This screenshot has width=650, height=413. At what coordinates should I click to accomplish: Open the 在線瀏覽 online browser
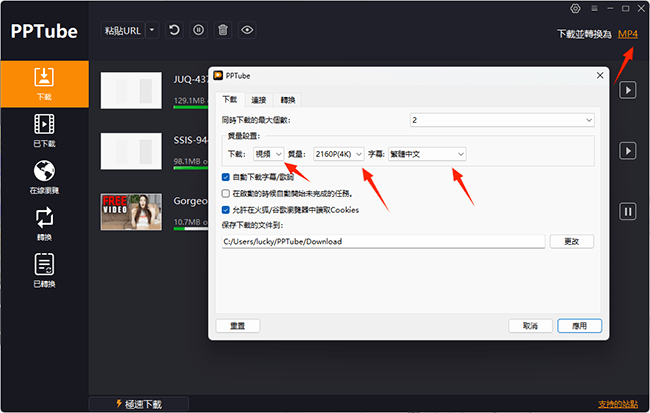(44, 175)
